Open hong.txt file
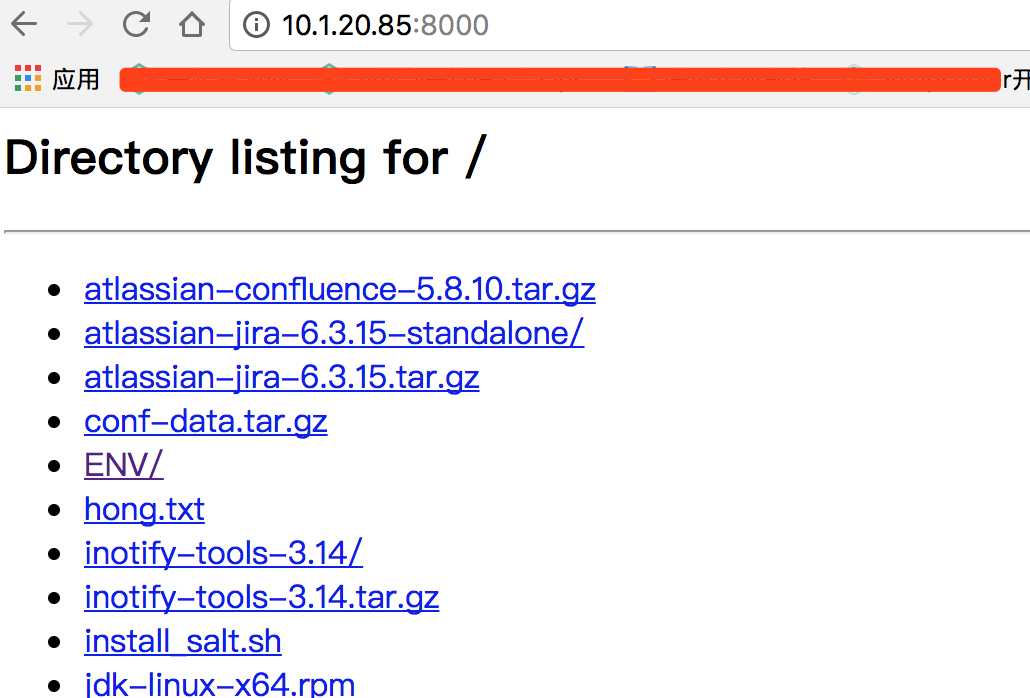This screenshot has width=1030, height=698. 145,510
